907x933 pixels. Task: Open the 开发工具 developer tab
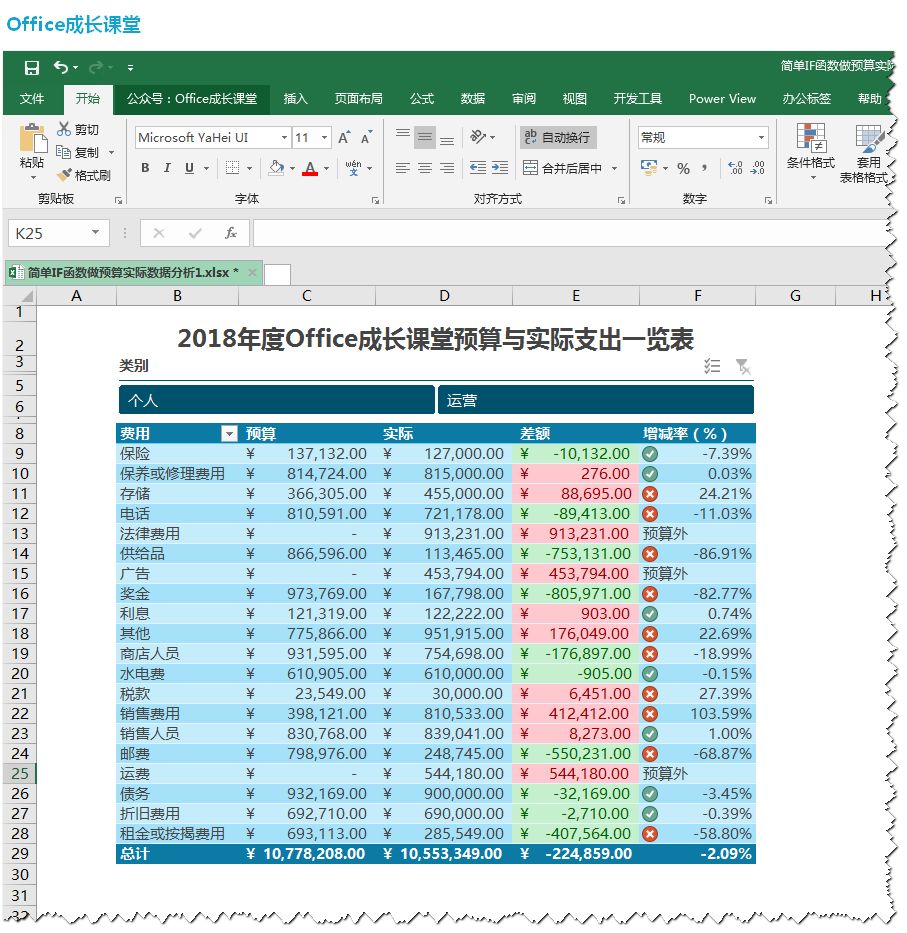point(638,99)
